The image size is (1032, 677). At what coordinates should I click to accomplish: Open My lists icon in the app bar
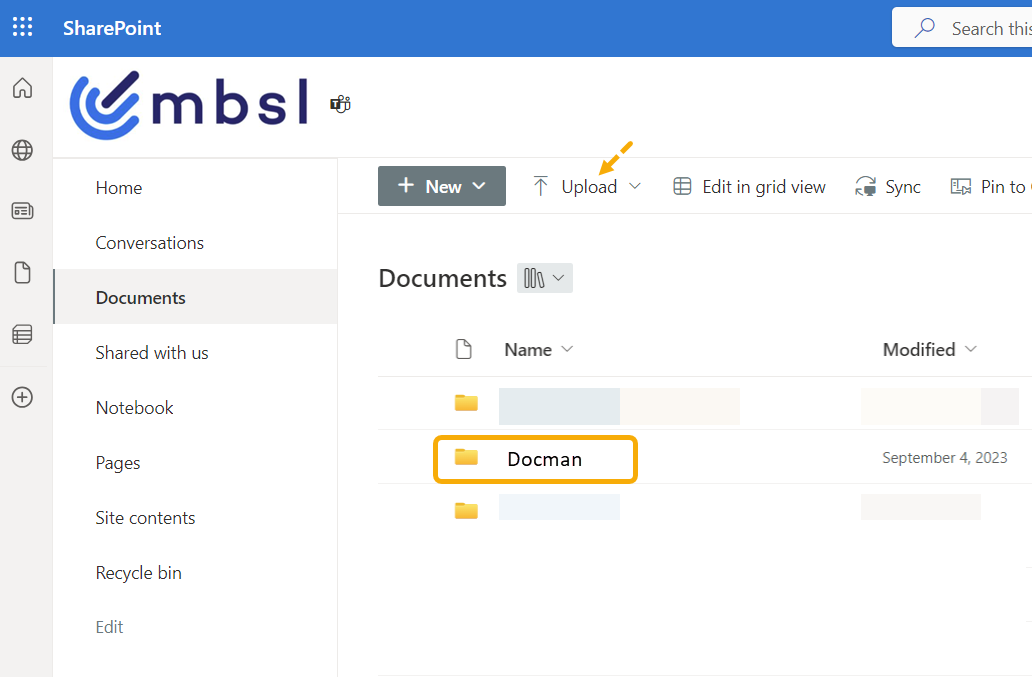(22, 334)
